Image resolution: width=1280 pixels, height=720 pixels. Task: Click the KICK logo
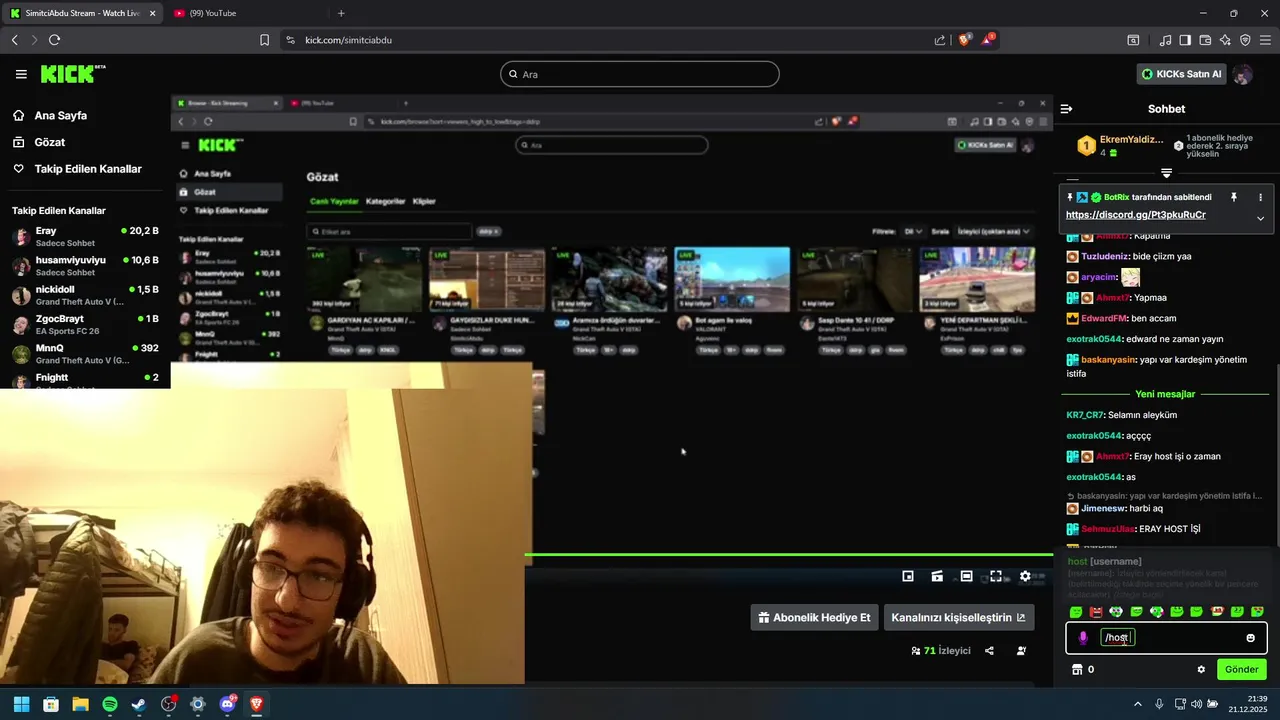(72, 74)
